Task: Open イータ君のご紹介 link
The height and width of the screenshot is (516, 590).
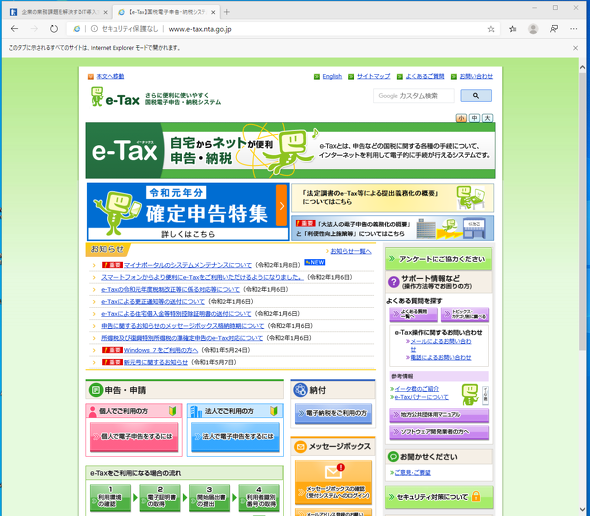Action: (x=417, y=389)
